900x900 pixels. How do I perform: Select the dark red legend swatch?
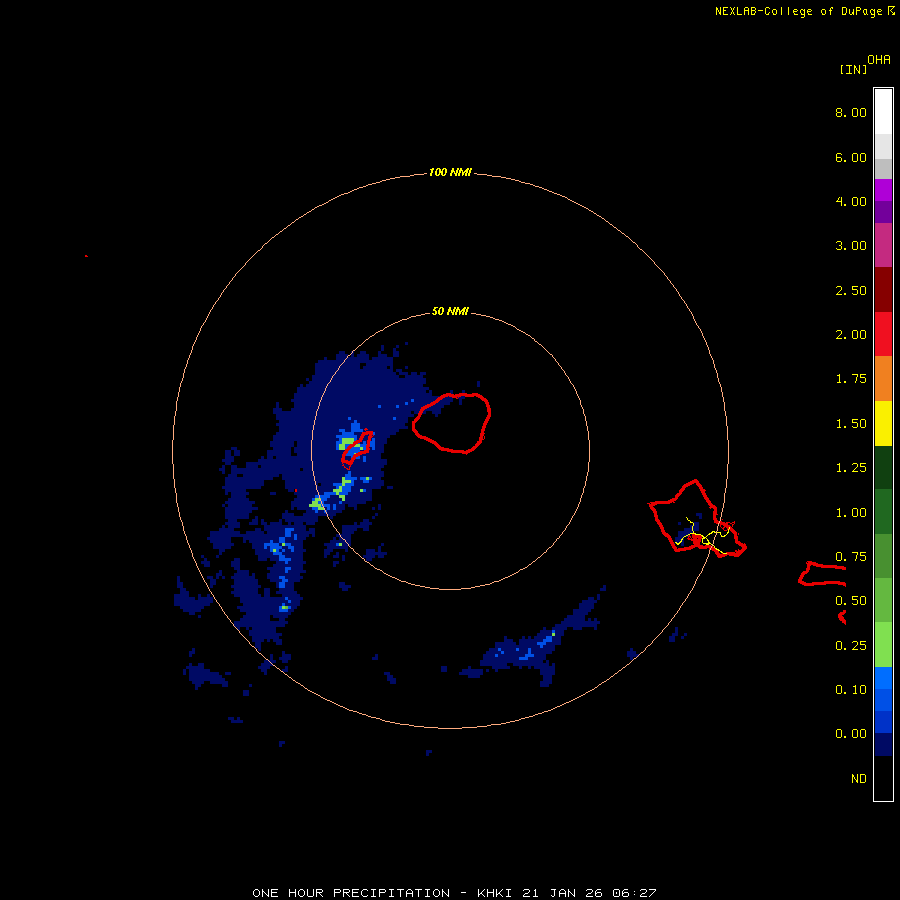883,290
